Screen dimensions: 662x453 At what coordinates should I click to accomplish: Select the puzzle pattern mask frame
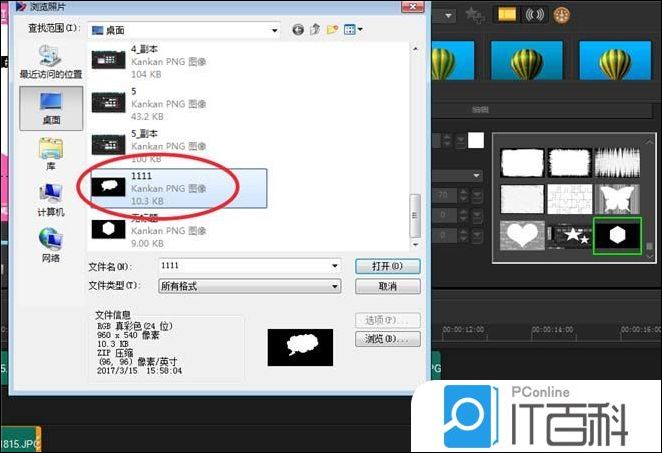570,199
